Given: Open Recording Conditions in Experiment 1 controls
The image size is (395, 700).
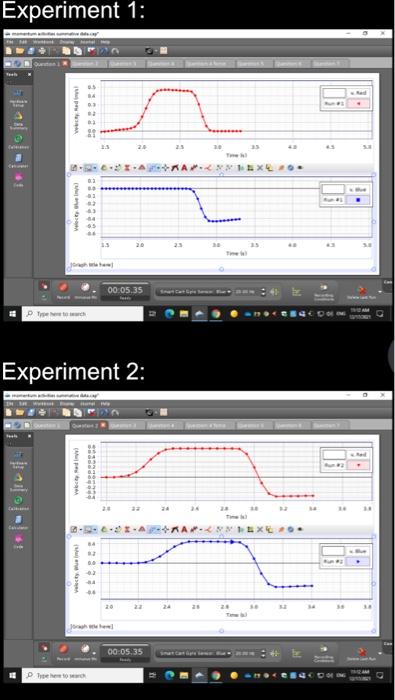Looking at the screenshot, I should 324,292.
